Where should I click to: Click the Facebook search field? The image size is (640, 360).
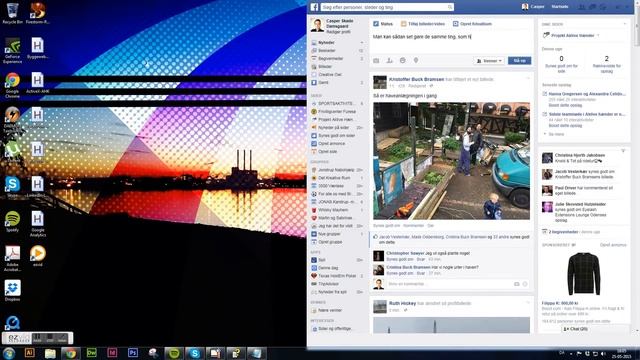(x=387, y=7)
